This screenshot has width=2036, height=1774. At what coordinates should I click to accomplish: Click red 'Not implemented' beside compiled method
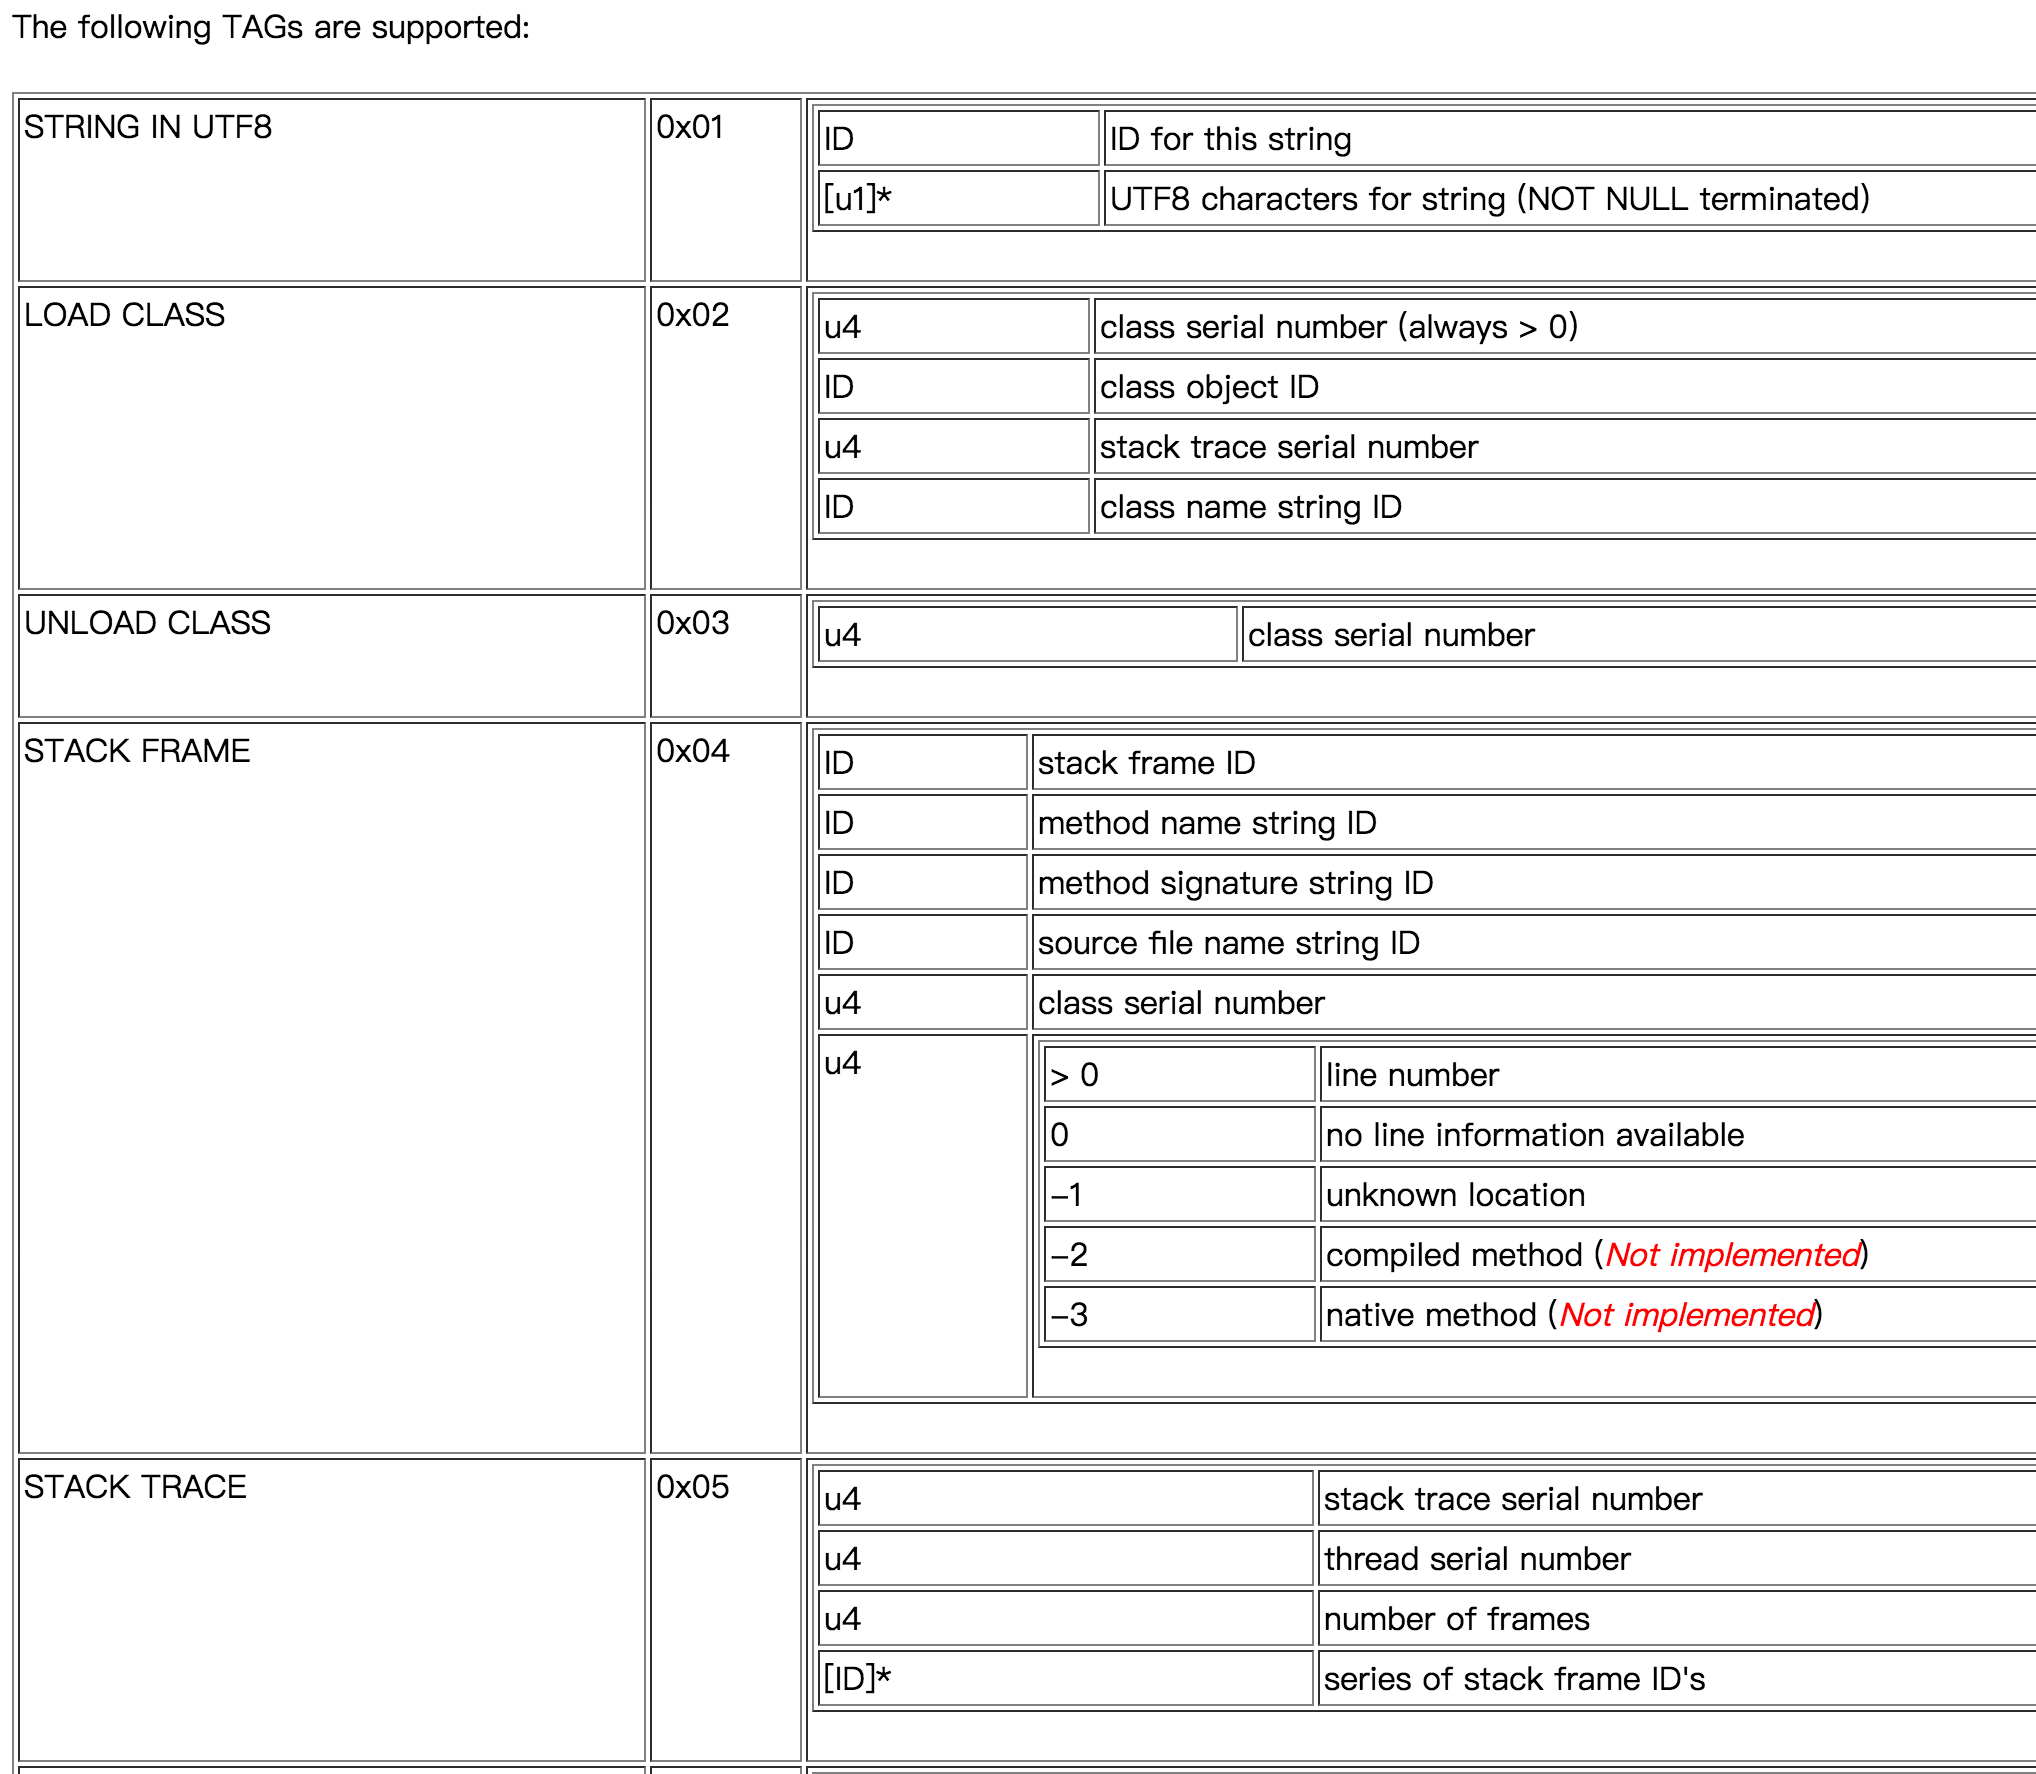point(1733,1255)
